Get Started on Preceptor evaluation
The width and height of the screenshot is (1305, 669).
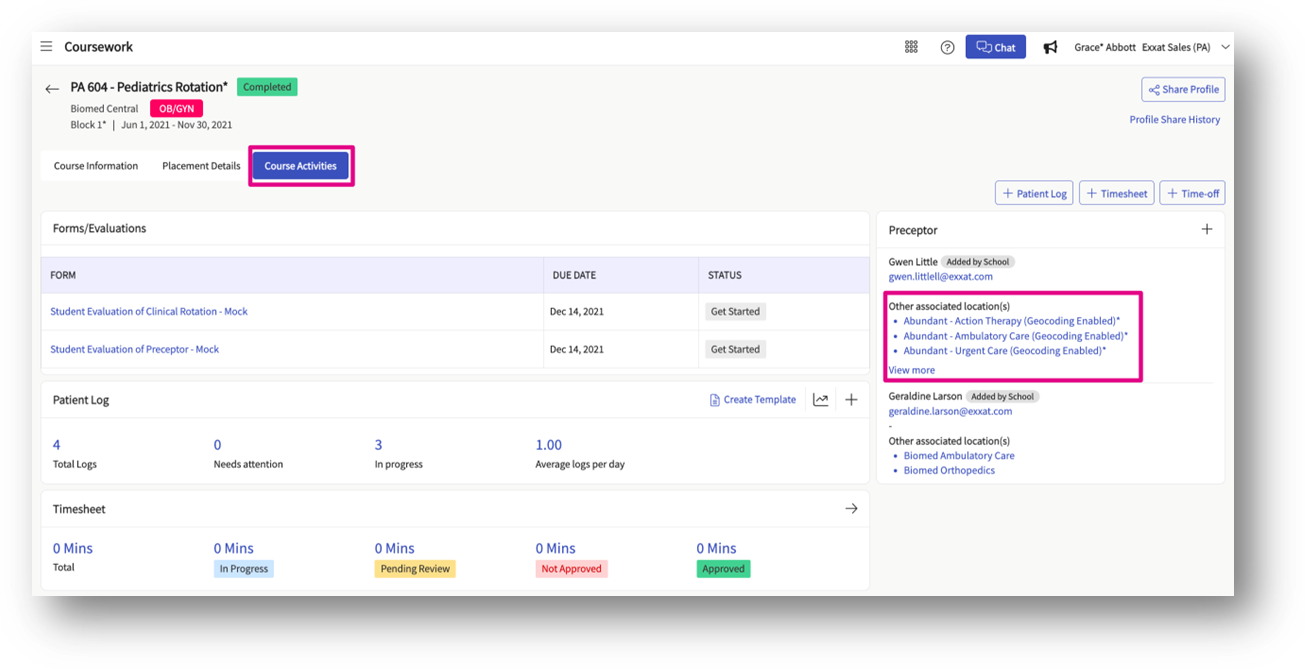point(735,349)
